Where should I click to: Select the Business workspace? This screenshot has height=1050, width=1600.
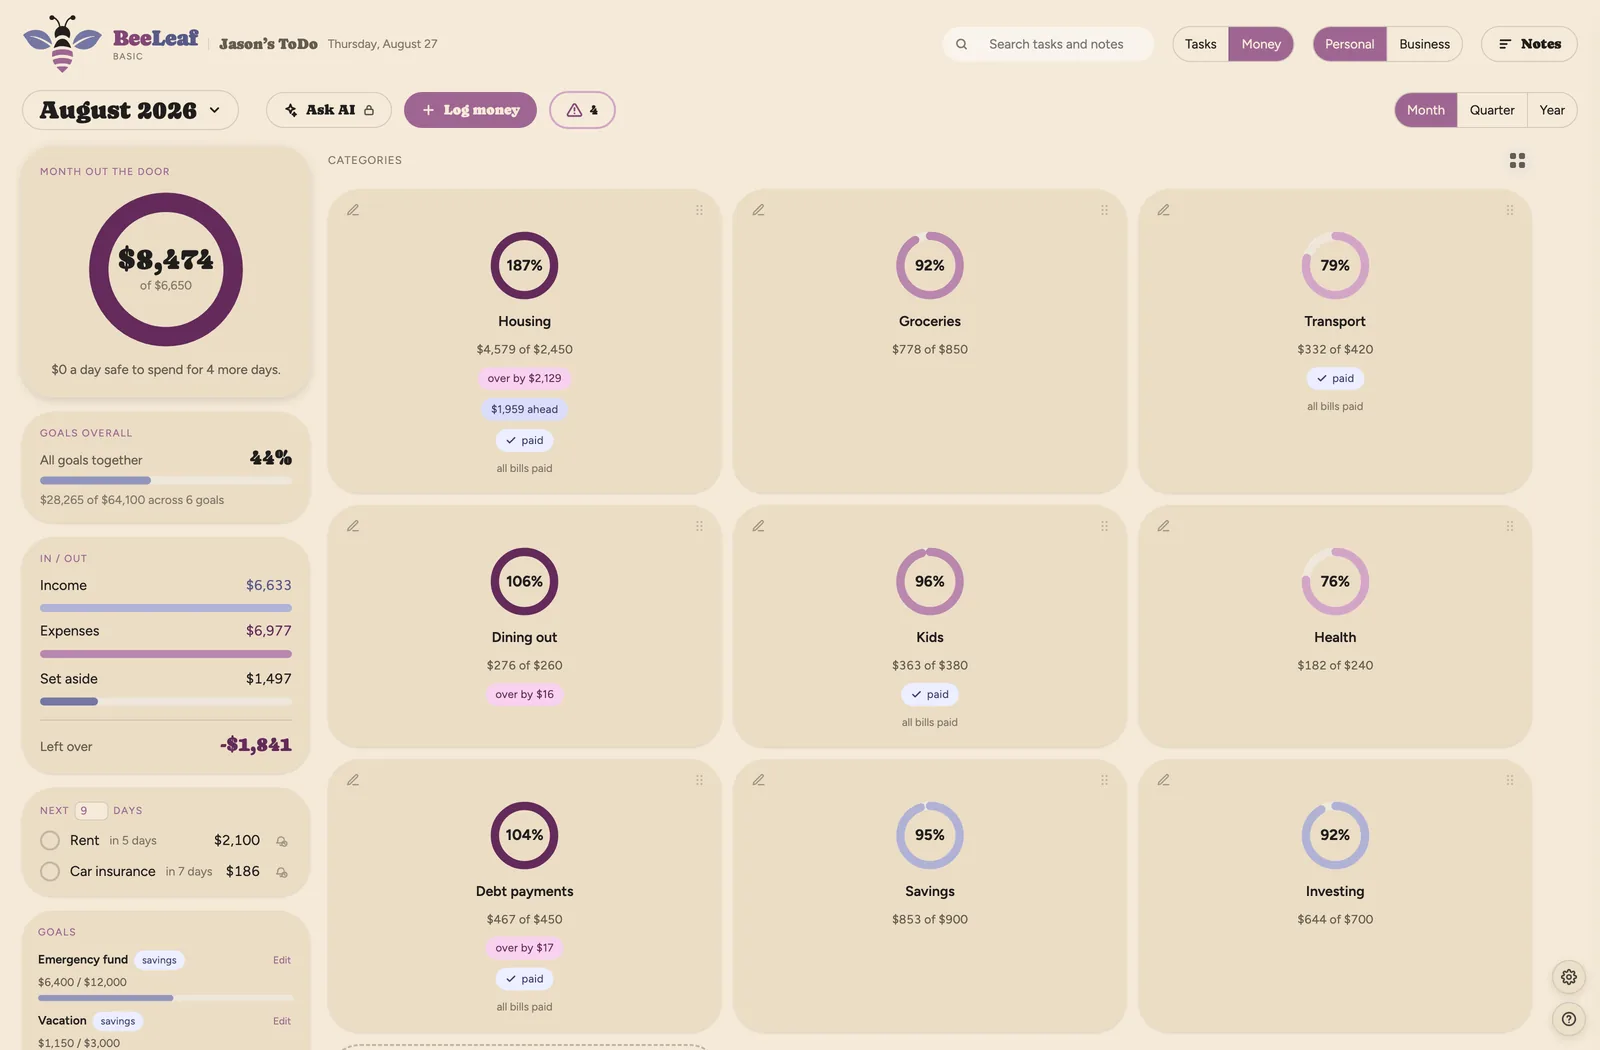pos(1424,44)
